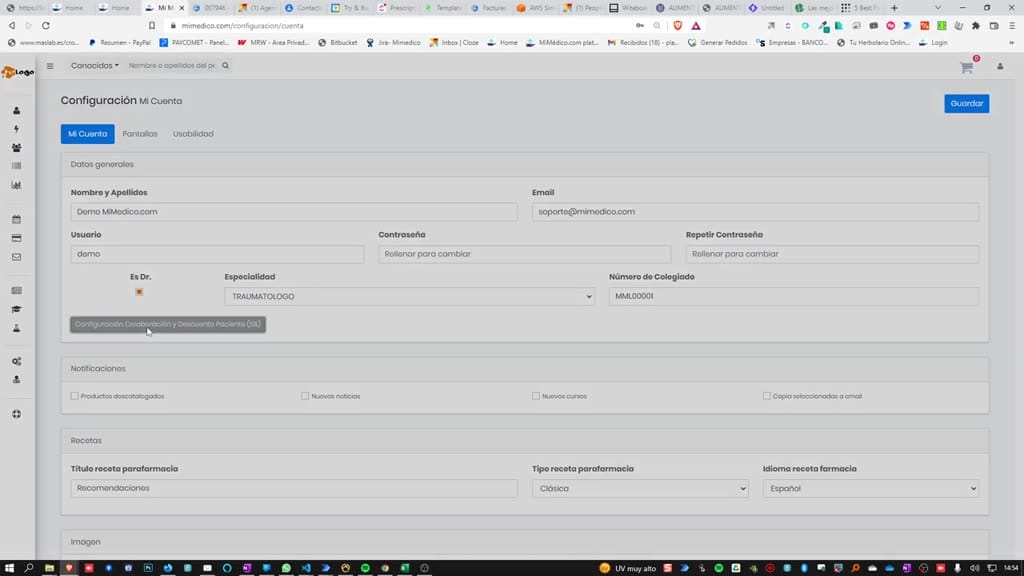Open the barcode sidebar icon

coord(16,167)
